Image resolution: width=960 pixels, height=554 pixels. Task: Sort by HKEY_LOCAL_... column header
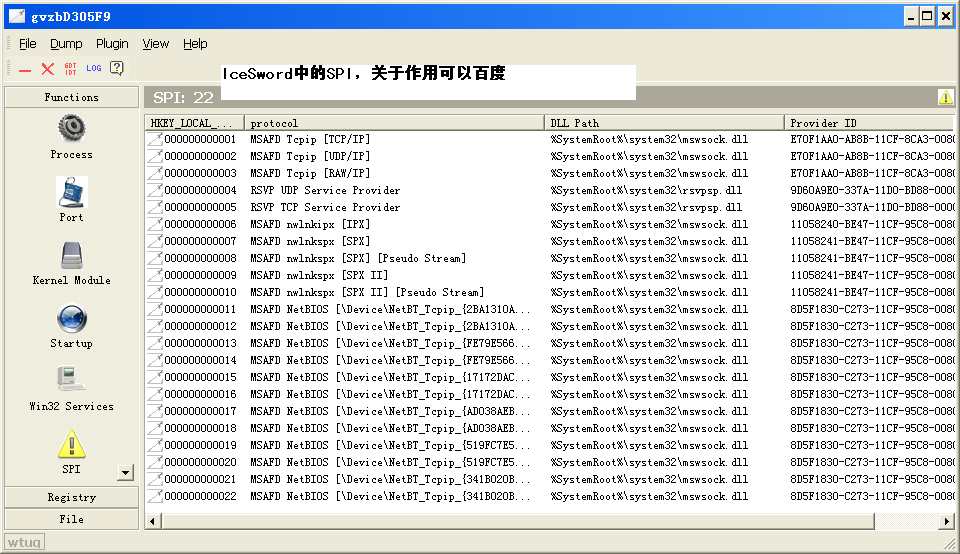(195, 123)
